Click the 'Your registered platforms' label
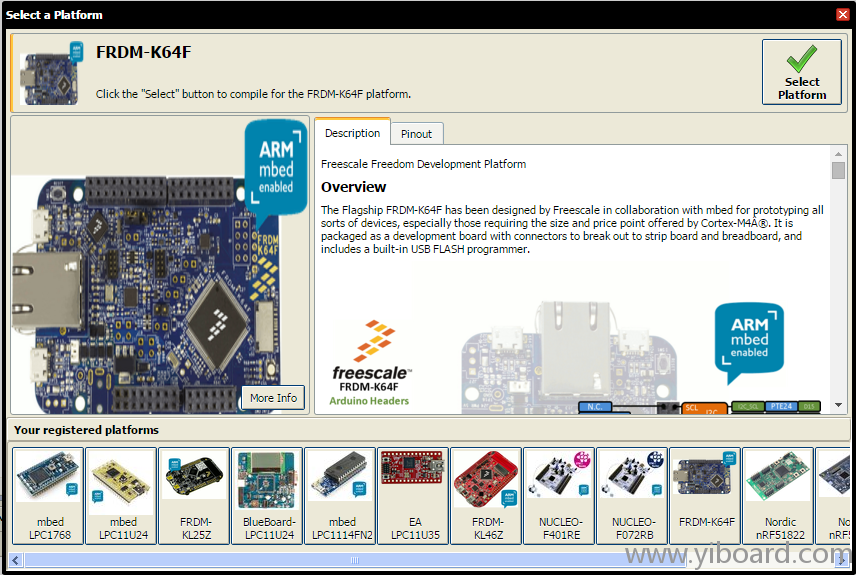 click(86, 430)
